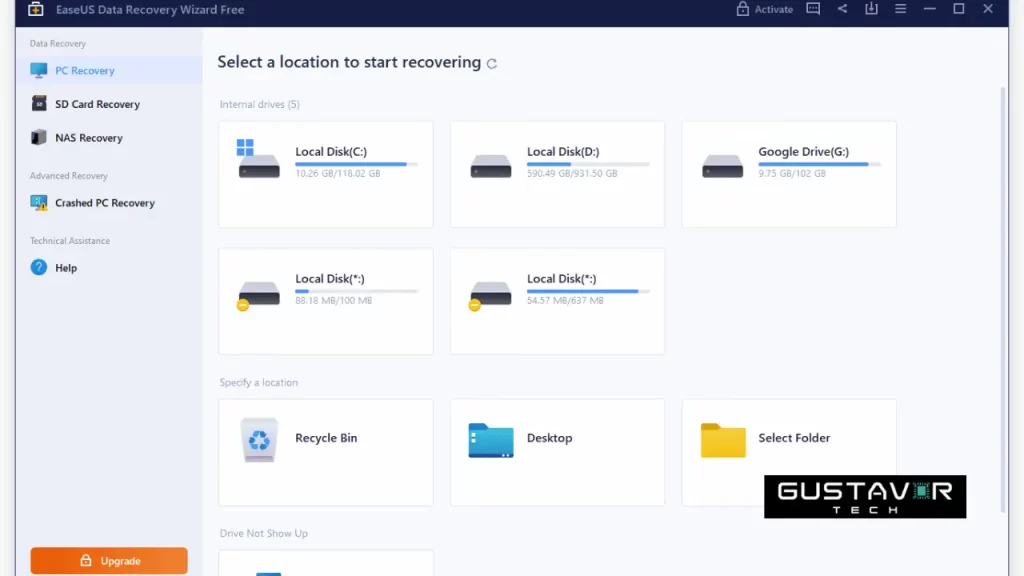Click the yellow Select Folder icon
Image resolution: width=1024 pixels, height=576 pixels.
[x=723, y=440]
